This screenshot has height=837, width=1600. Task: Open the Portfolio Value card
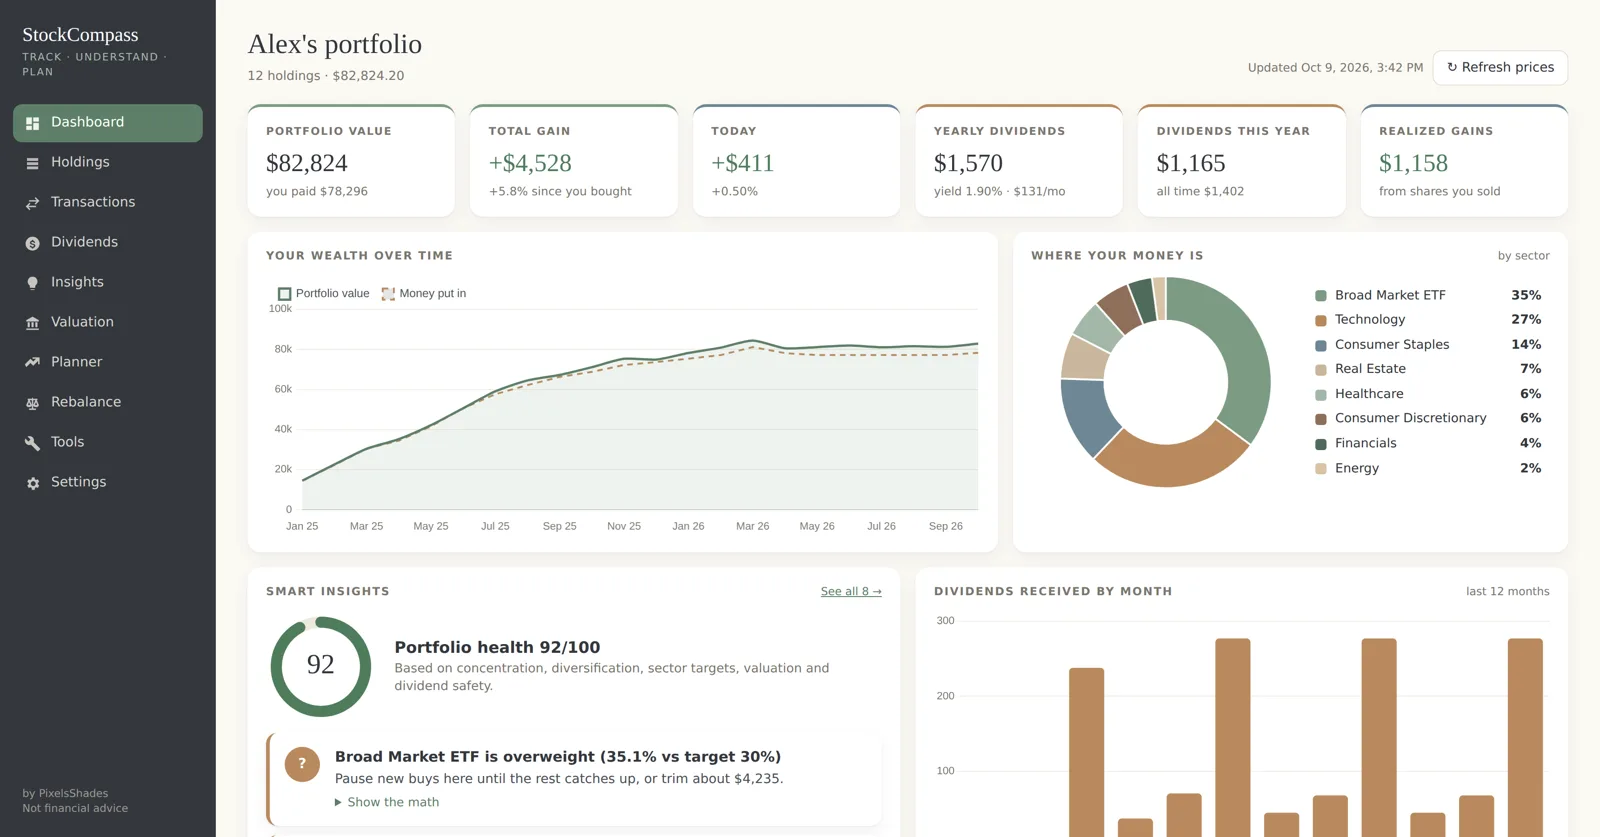pos(351,160)
